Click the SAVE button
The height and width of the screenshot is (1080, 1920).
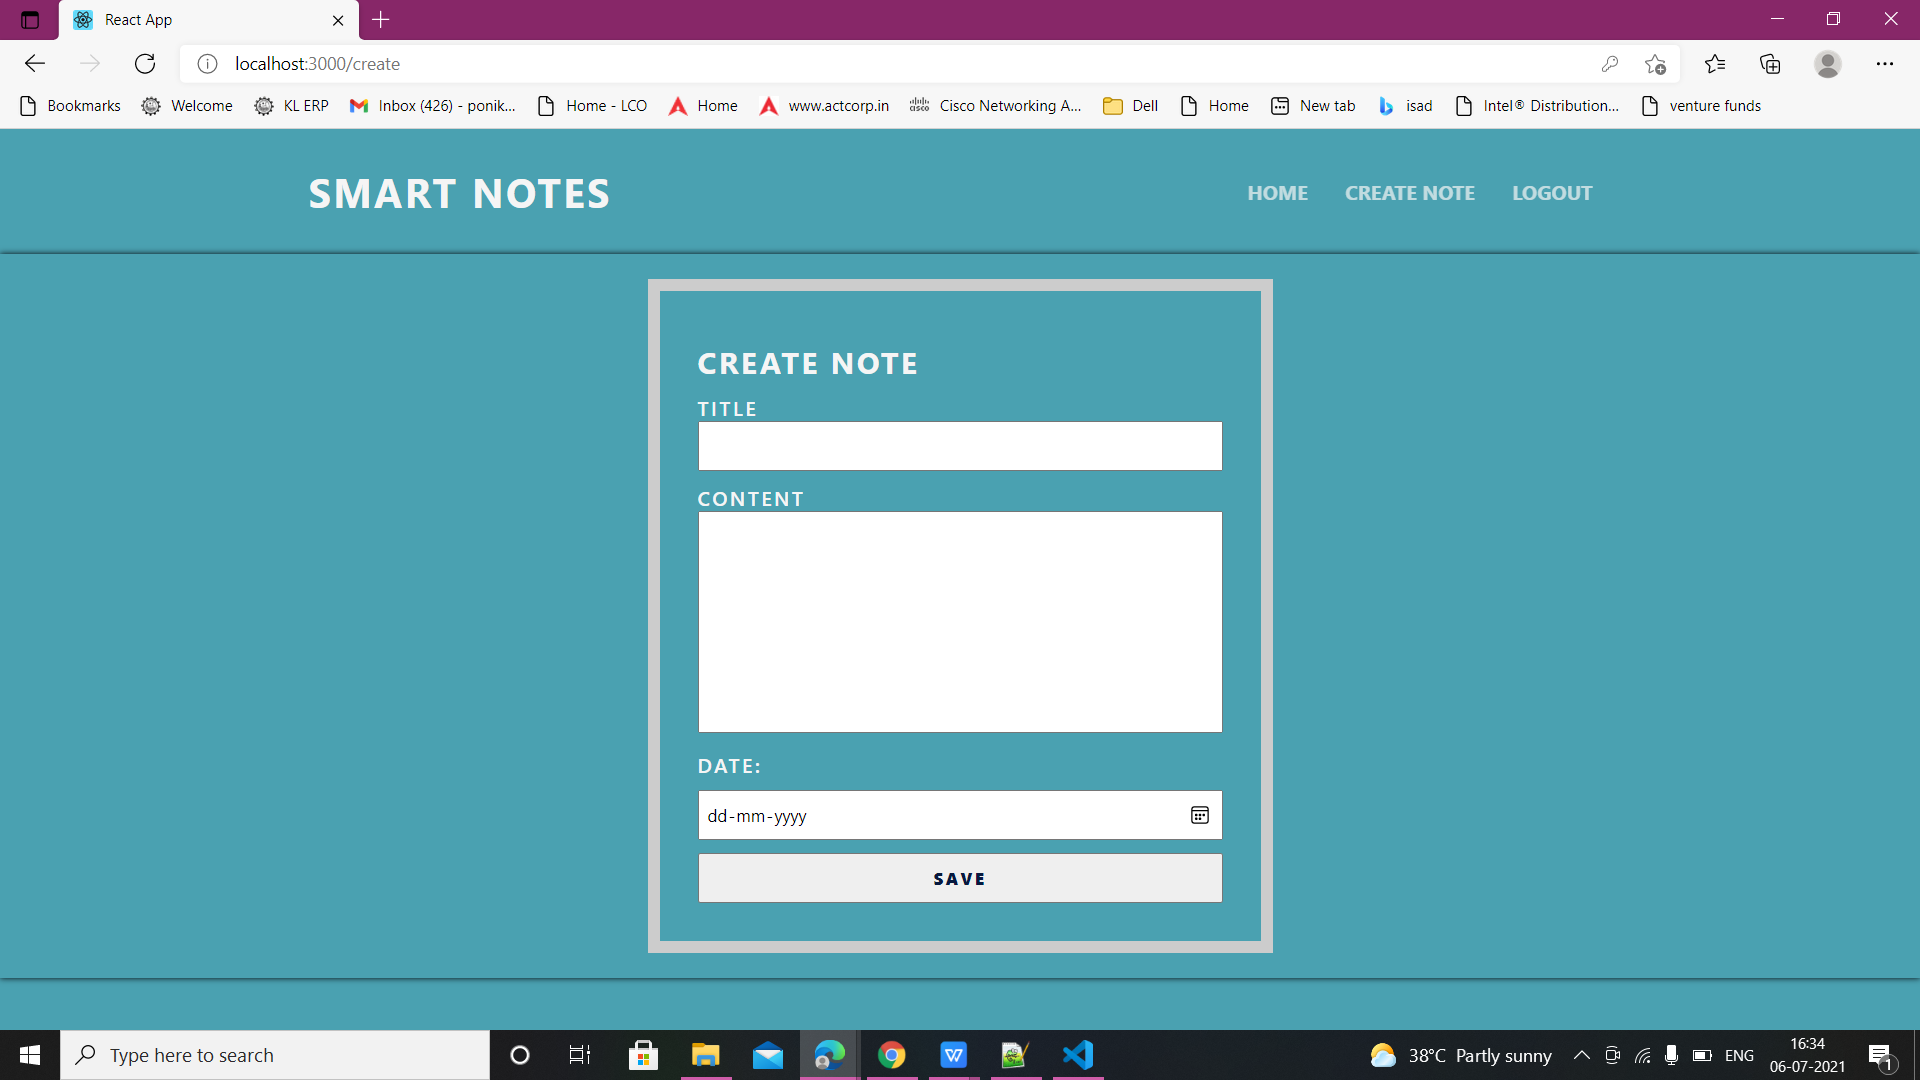click(960, 878)
